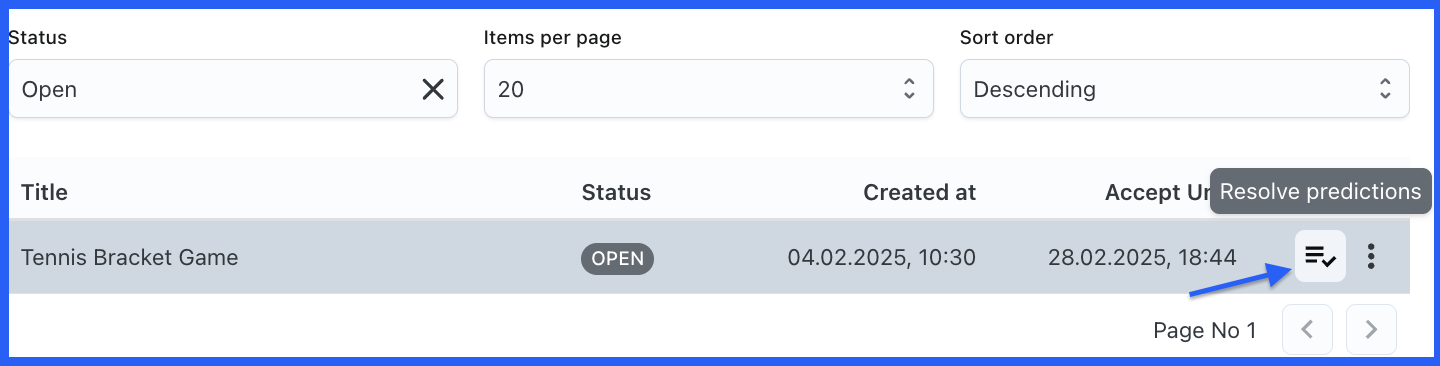The width and height of the screenshot is (1440, 366).
Task: Click the Page No 1 label
Action: (x=1205, y=330)
